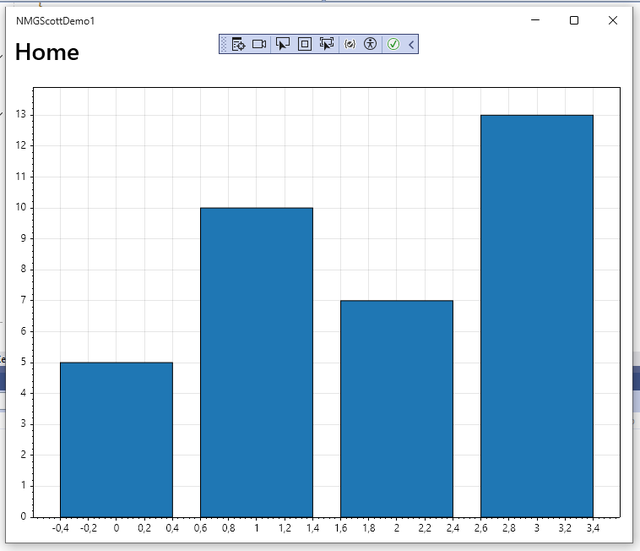Click the third bar with value 7
The image size is (640, 551).
coord(397,409)
